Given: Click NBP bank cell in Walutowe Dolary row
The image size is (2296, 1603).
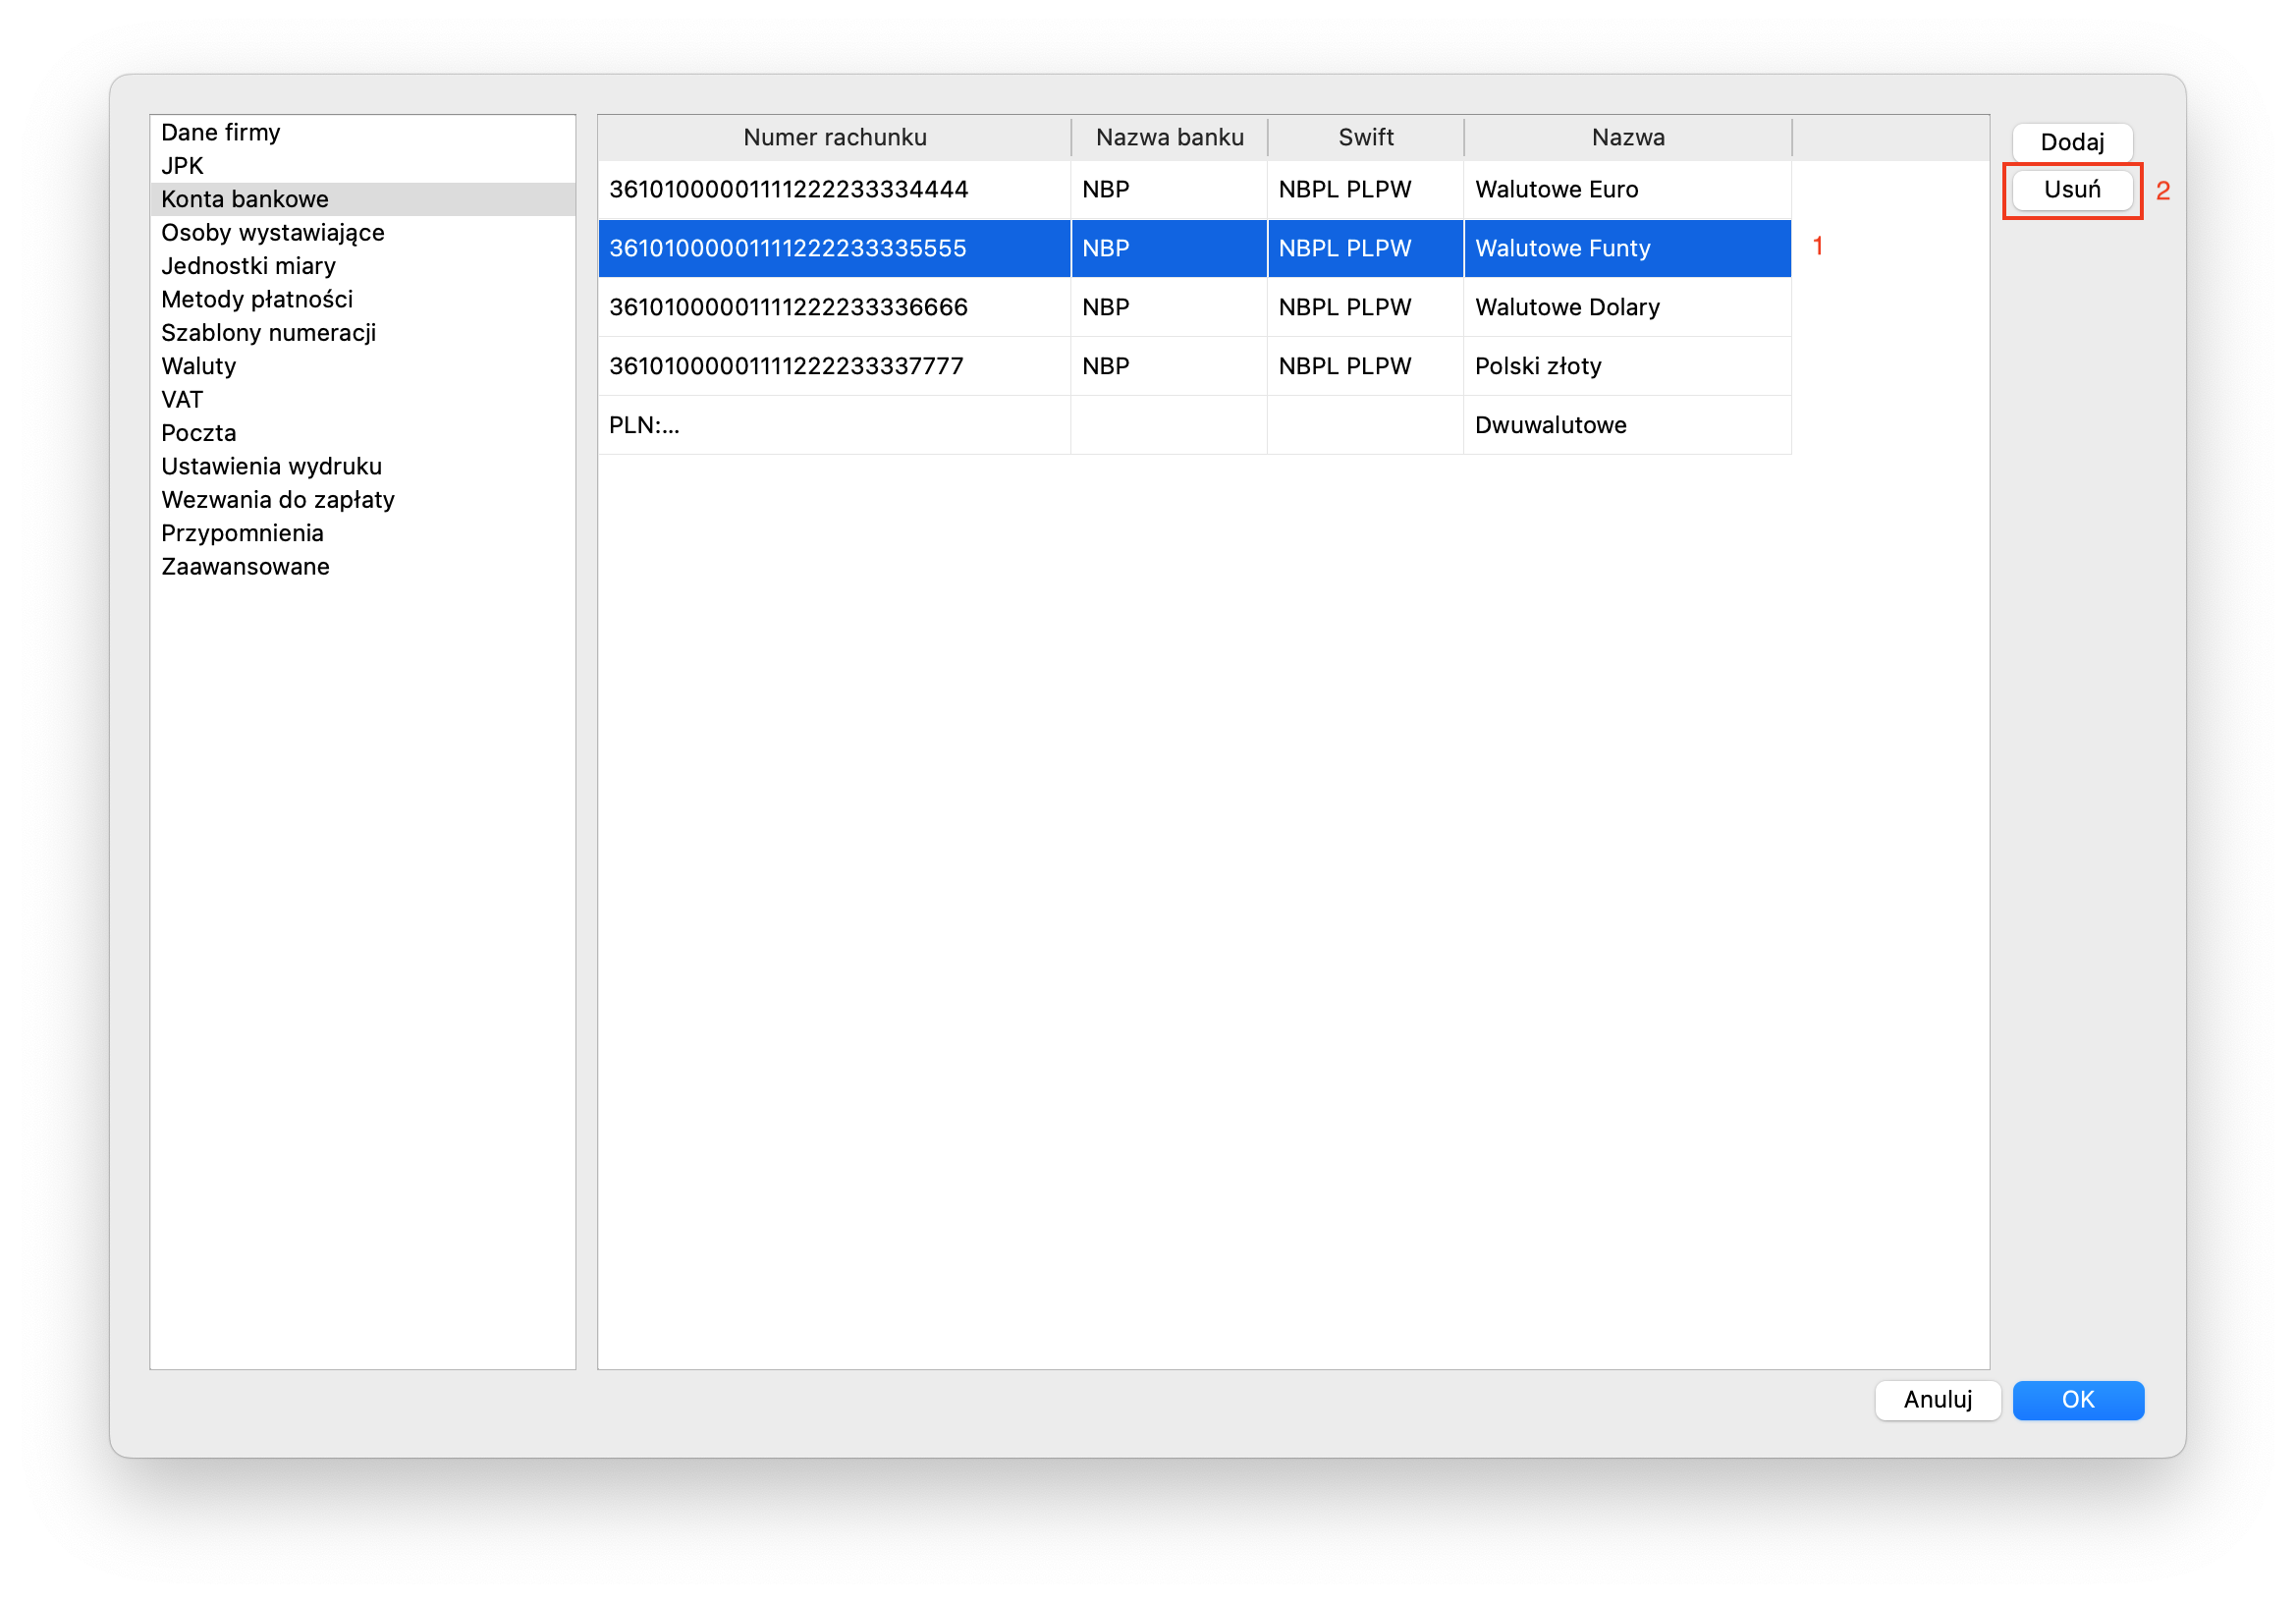Looking at the screenshot, I should 1169,307.
